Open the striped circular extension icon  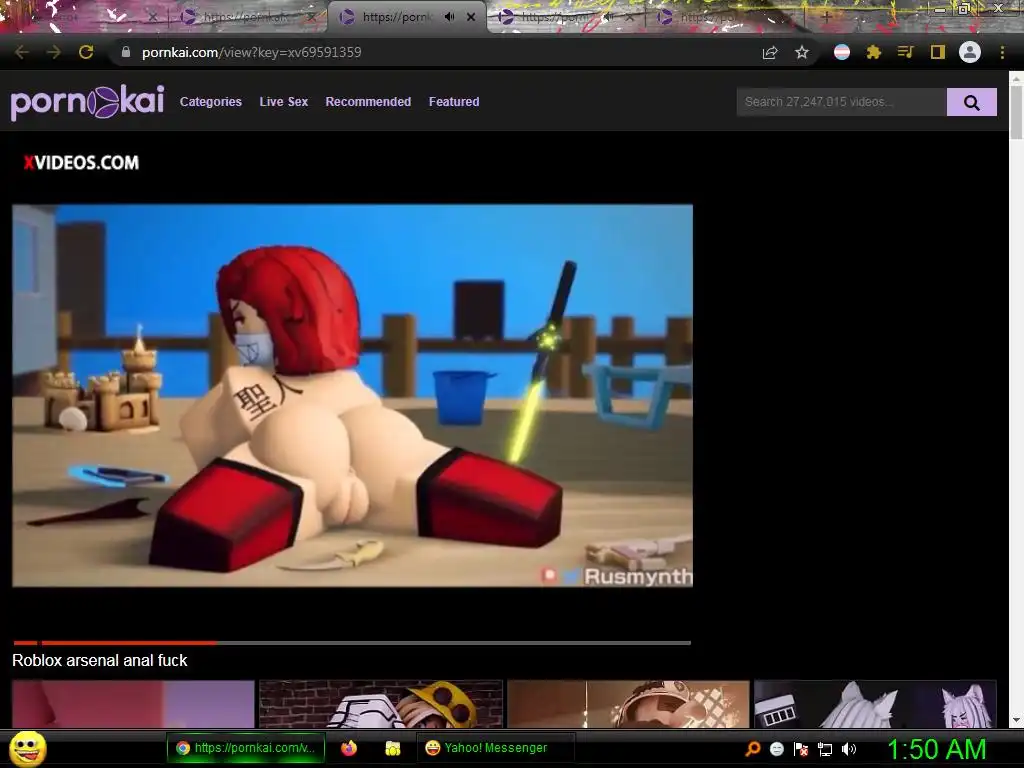click(x=842, y=52)
